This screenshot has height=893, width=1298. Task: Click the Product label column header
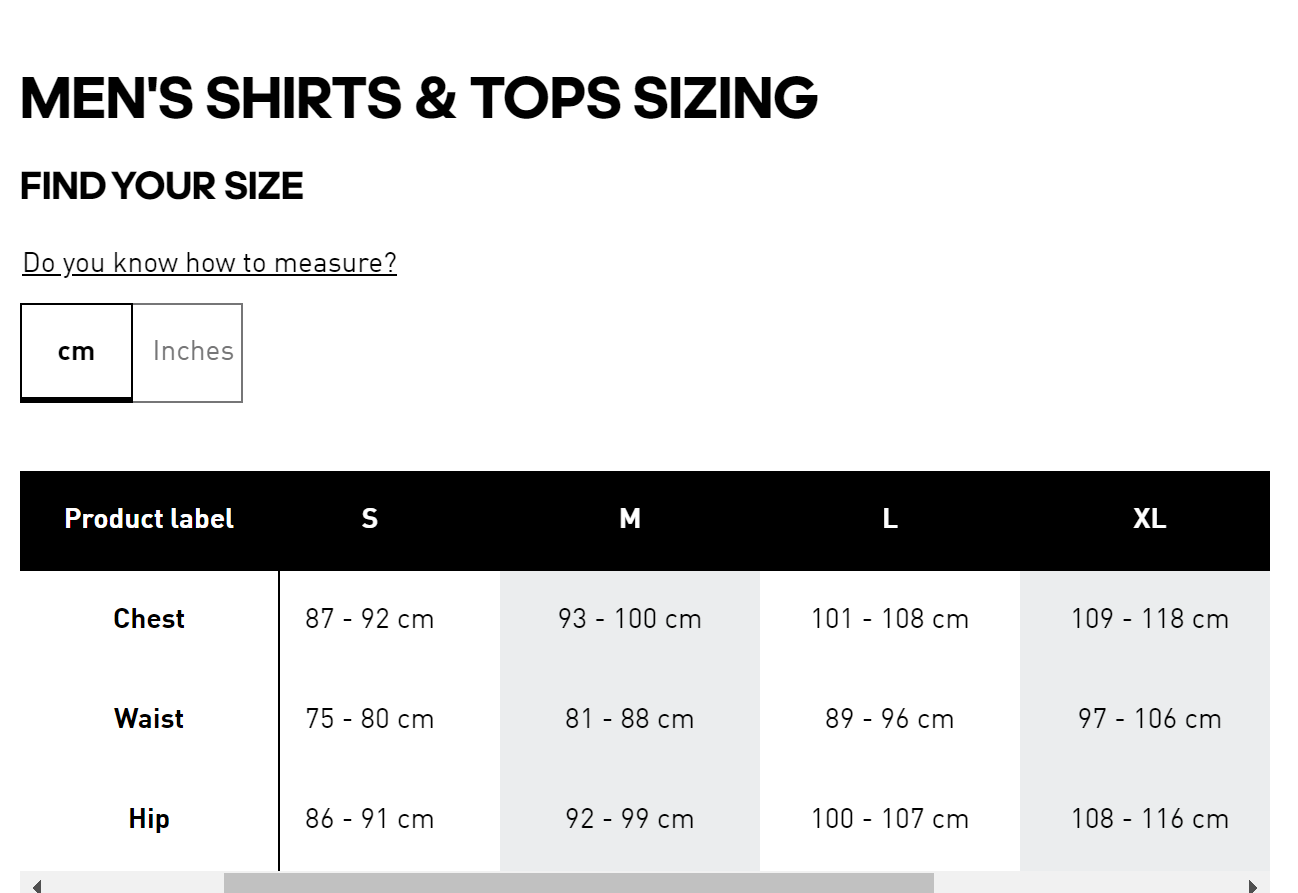[x=149, y=519]
